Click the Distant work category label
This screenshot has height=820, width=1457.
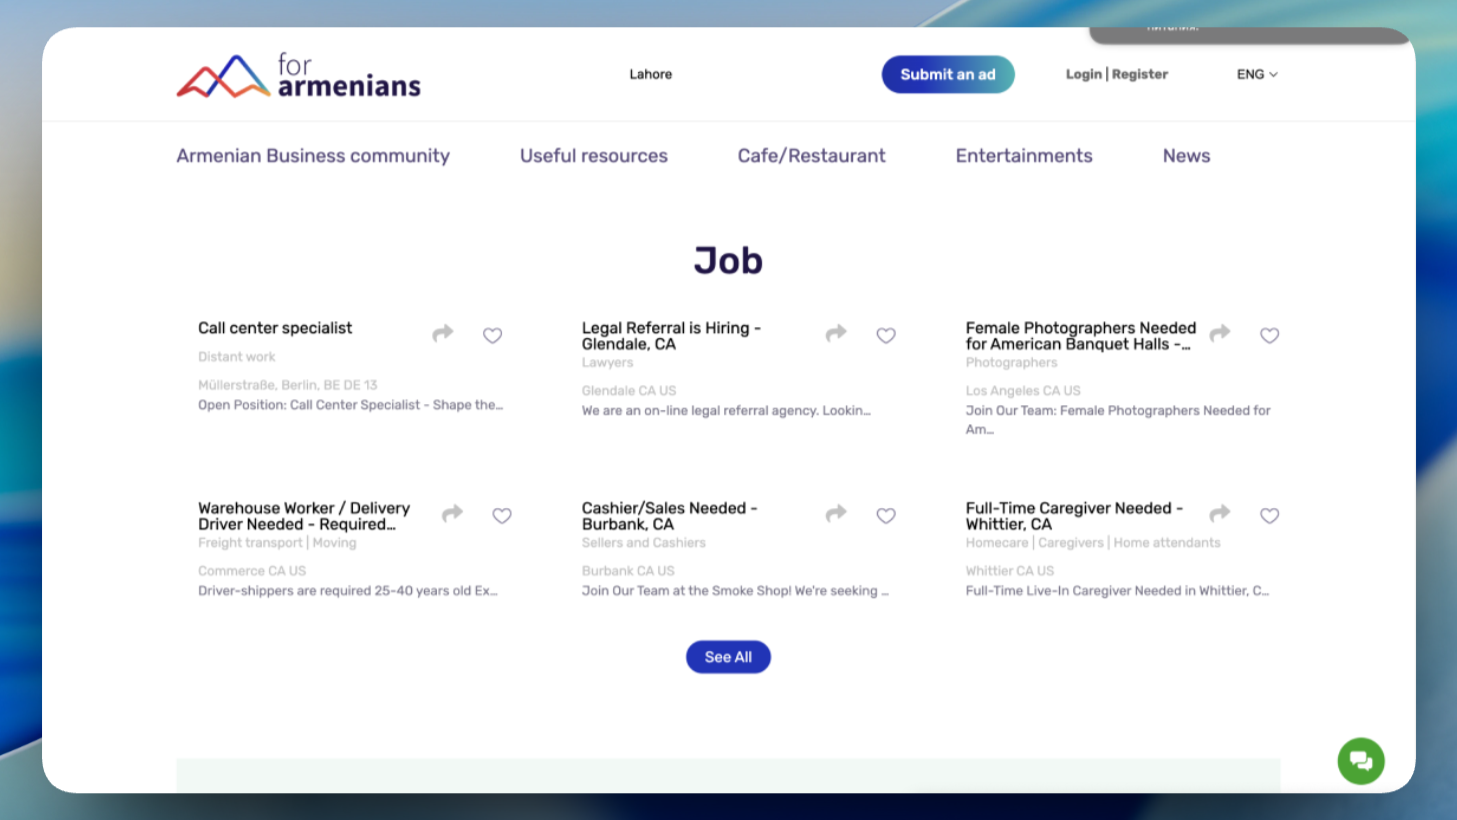pyautogui.click(x=237, y=357)
